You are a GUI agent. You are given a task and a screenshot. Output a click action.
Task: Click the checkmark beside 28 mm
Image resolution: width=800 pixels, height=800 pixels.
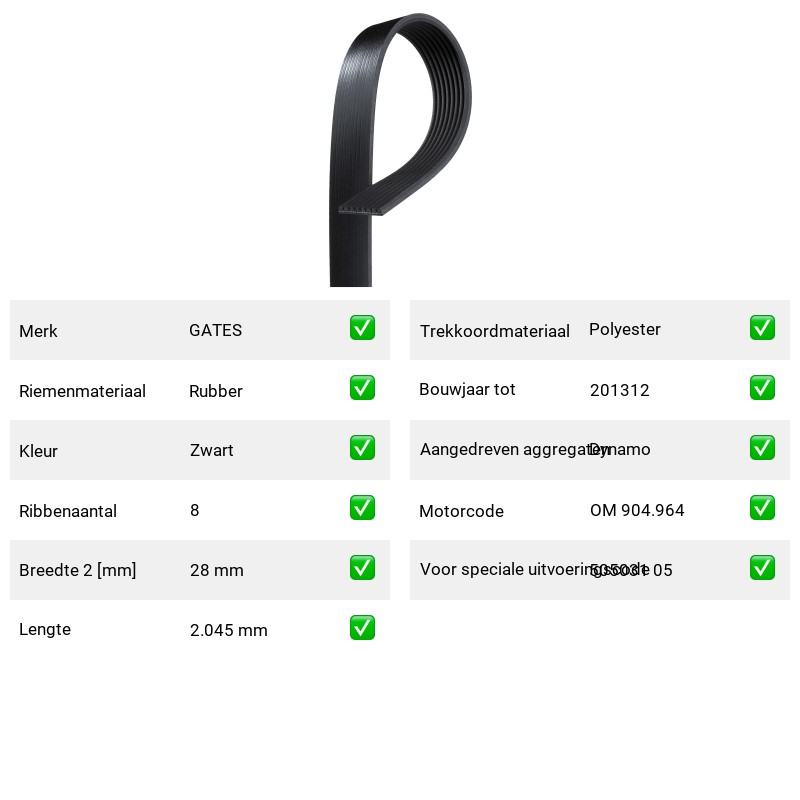click(x=362, y=568)
